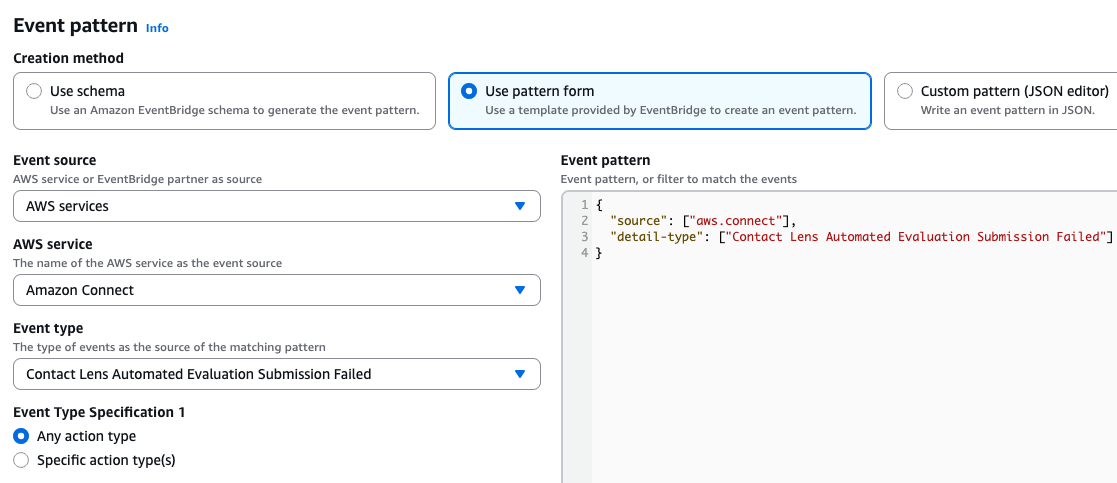
Task: Click the caret icon in Event source field
Action: (519, 206)
